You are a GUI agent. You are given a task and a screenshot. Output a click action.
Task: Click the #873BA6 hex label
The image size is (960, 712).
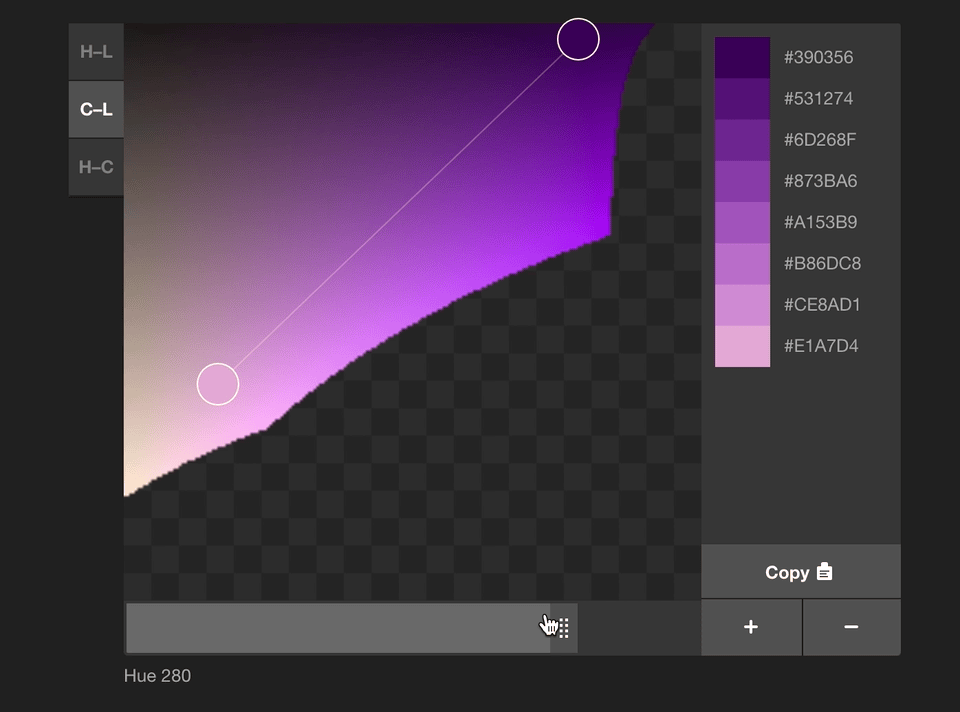820,181
